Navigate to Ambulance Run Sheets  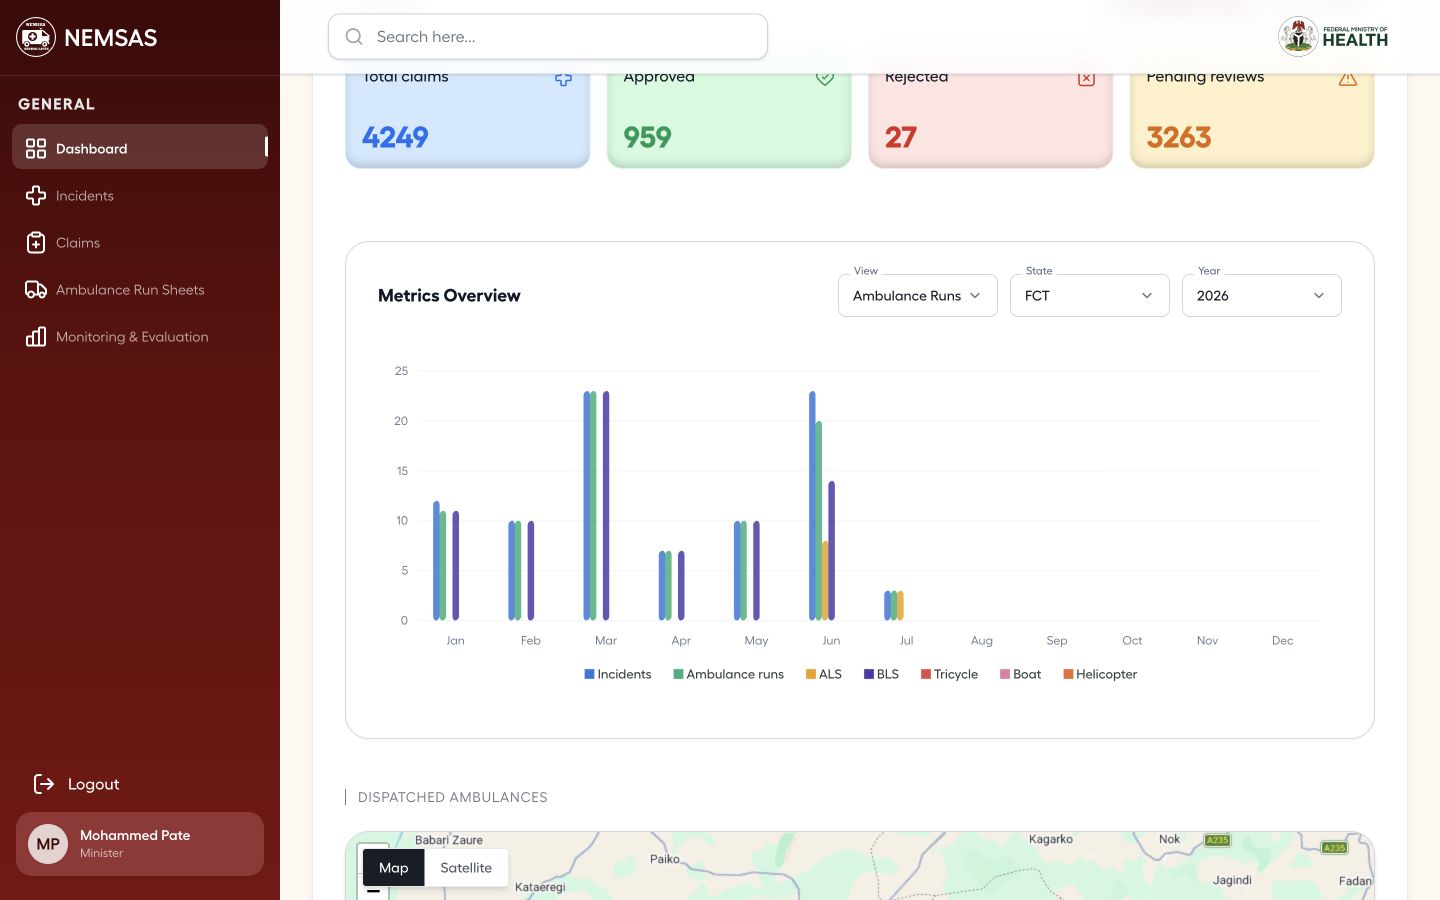click(140, 290)
